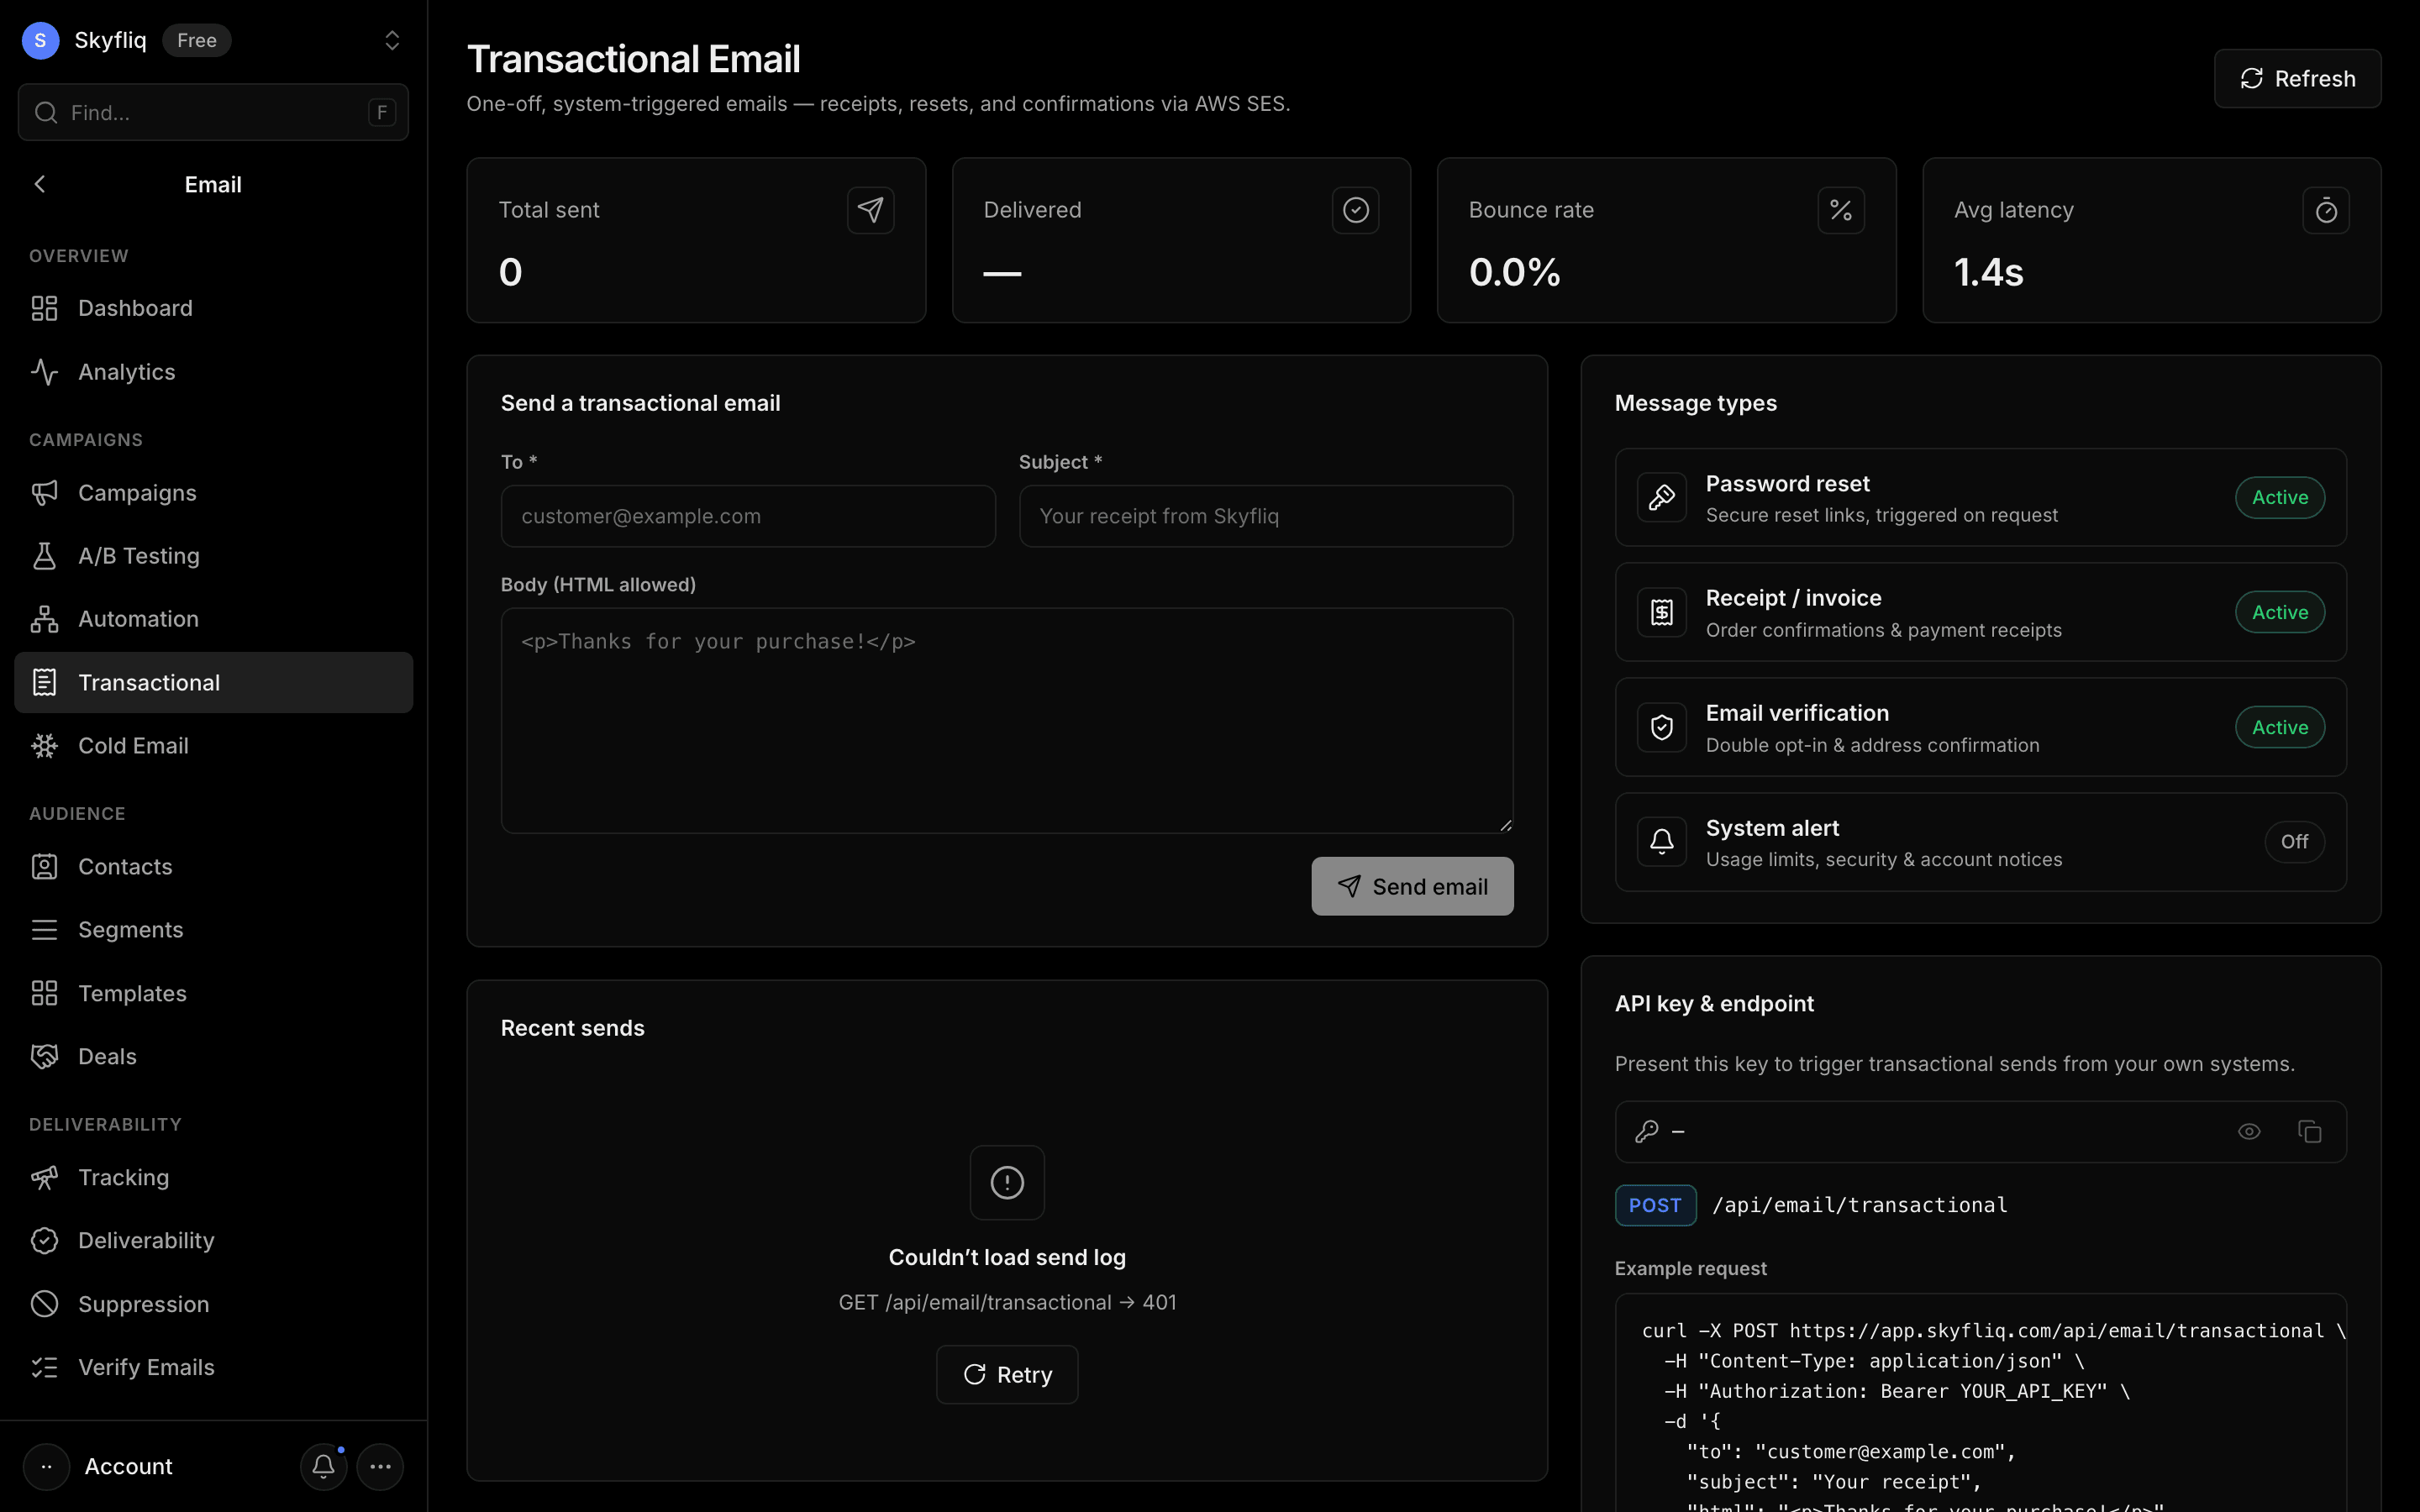Click Retry to reload the send log
The width and height of the screenshot is (2420, 1512).
(x=1007, y=1375)
